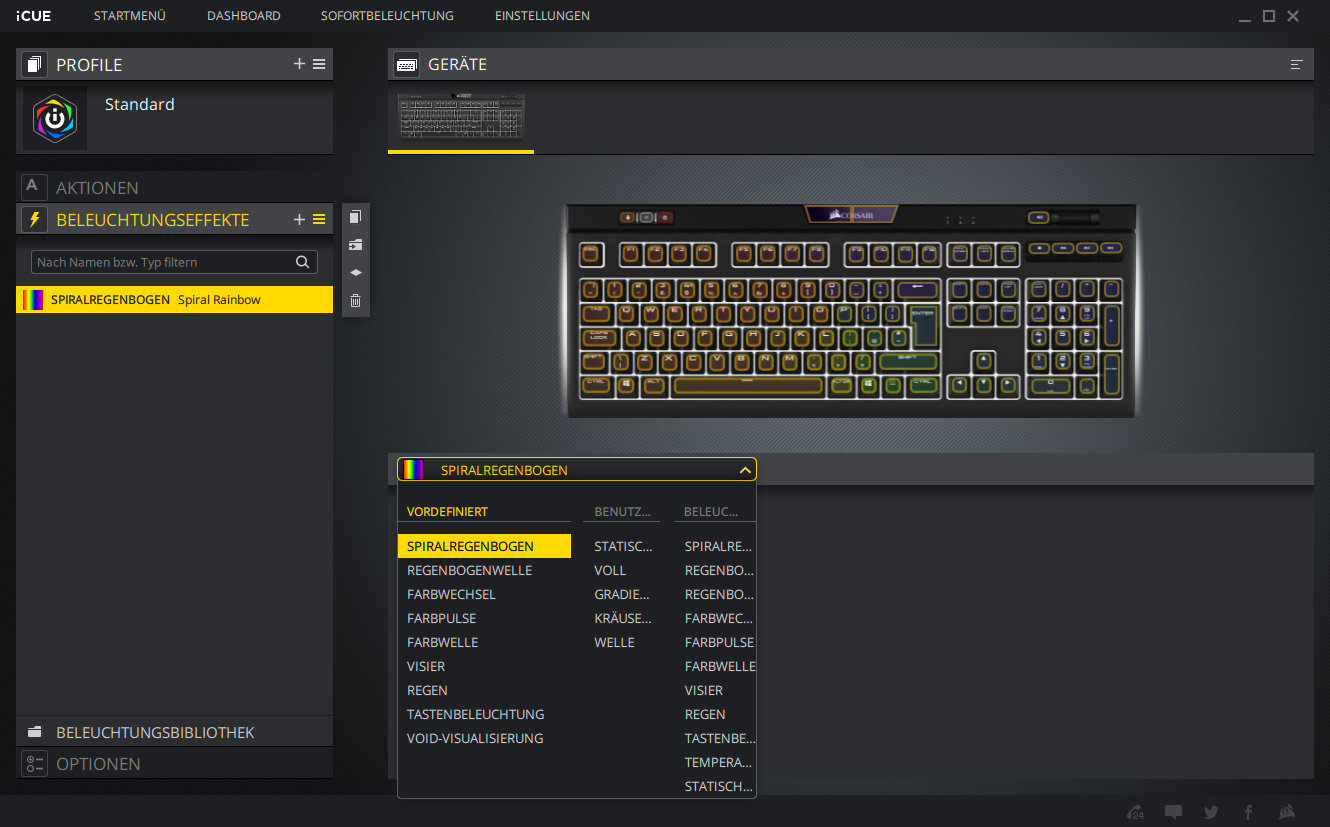Open the GERÄTE panel list-view icon
The height and width of the screenshot is (827, 1330).
1297,65
